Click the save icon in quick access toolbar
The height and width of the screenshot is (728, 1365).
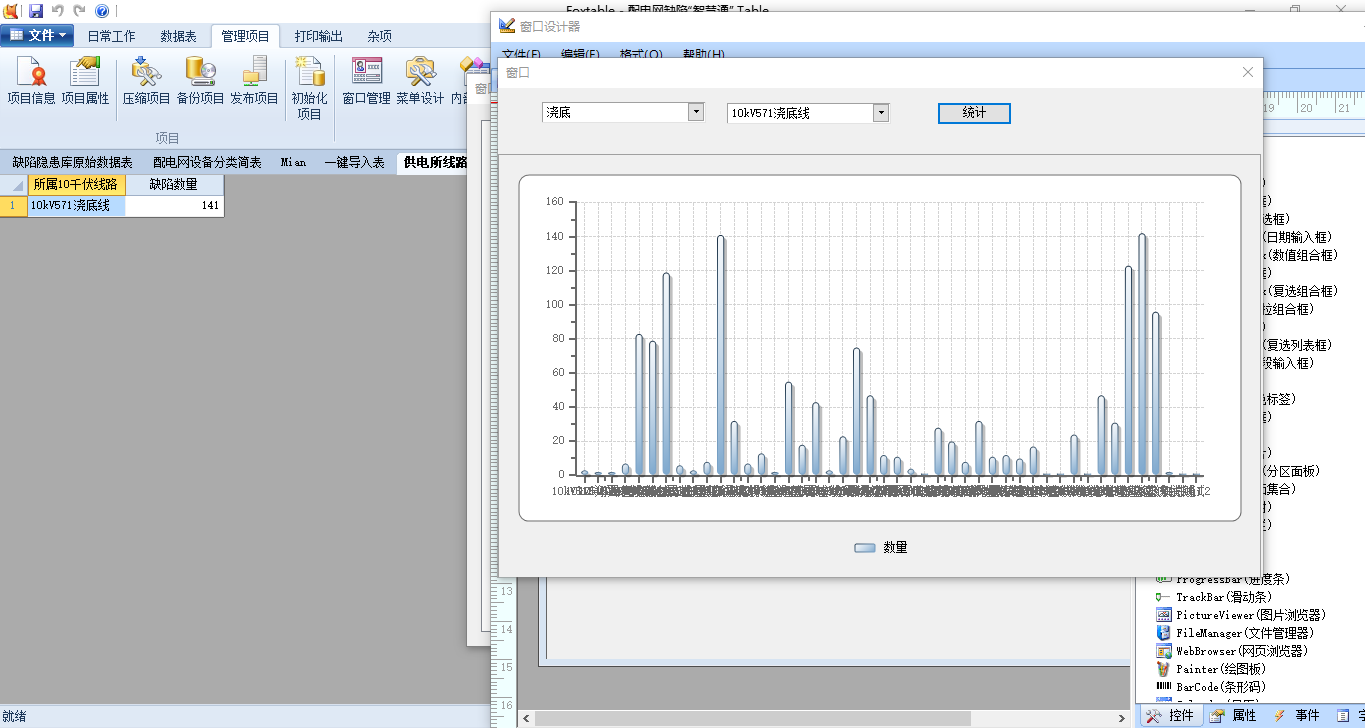36,11
